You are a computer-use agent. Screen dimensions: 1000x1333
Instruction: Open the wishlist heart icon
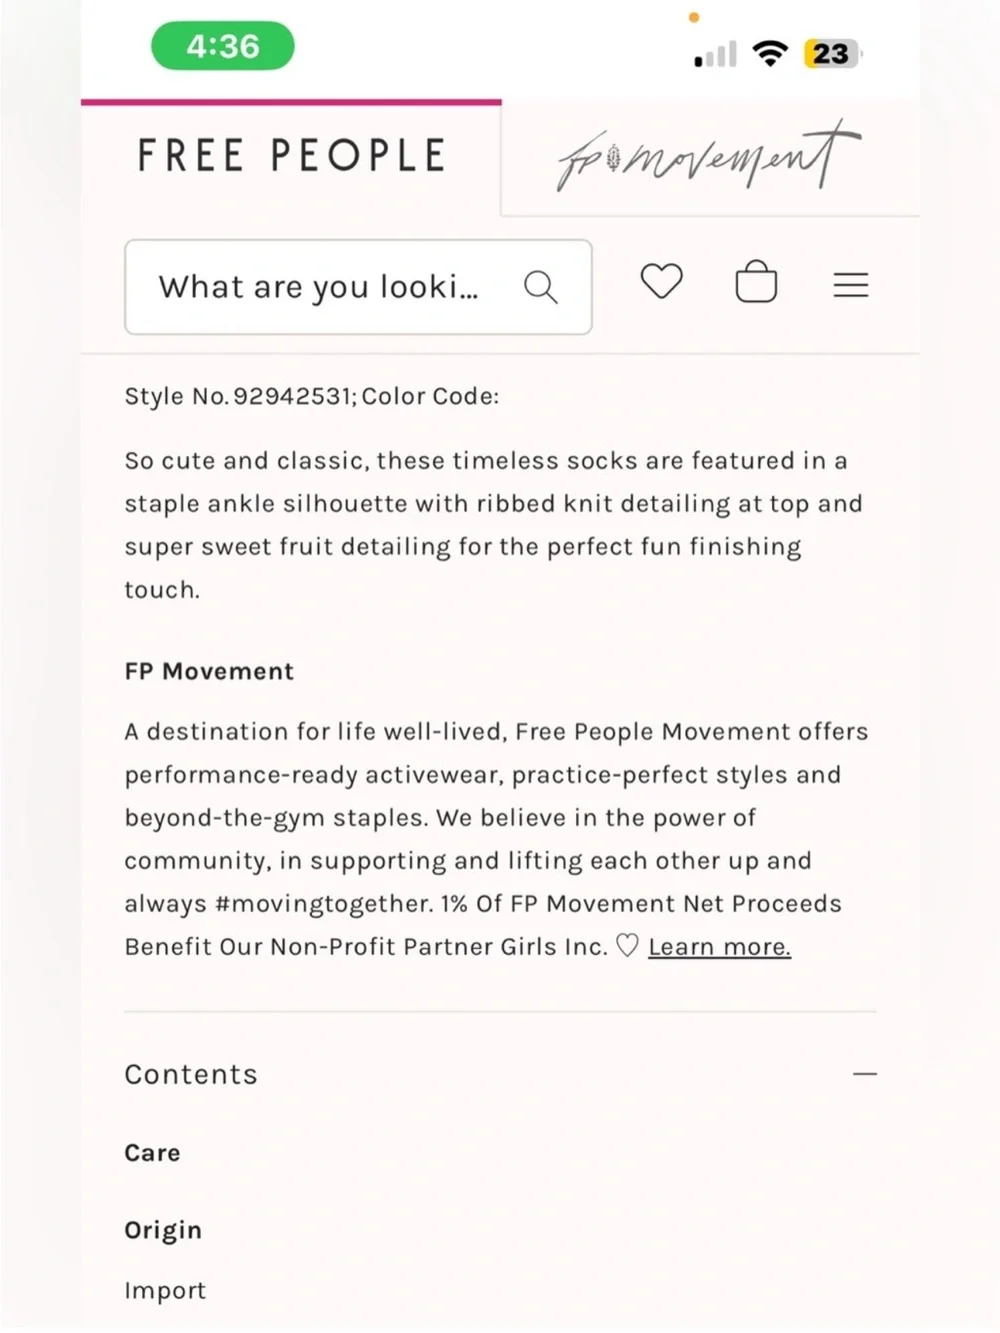pyautogui.click(x=661, y=282)
